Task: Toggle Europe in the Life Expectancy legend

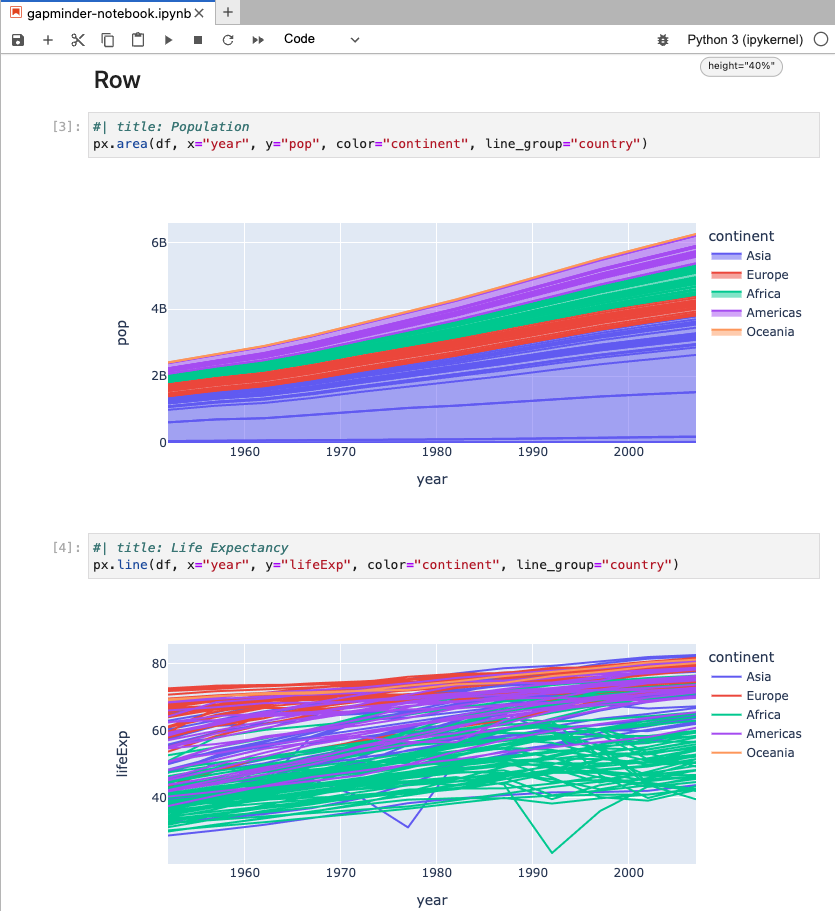Action: click(761, 695)
